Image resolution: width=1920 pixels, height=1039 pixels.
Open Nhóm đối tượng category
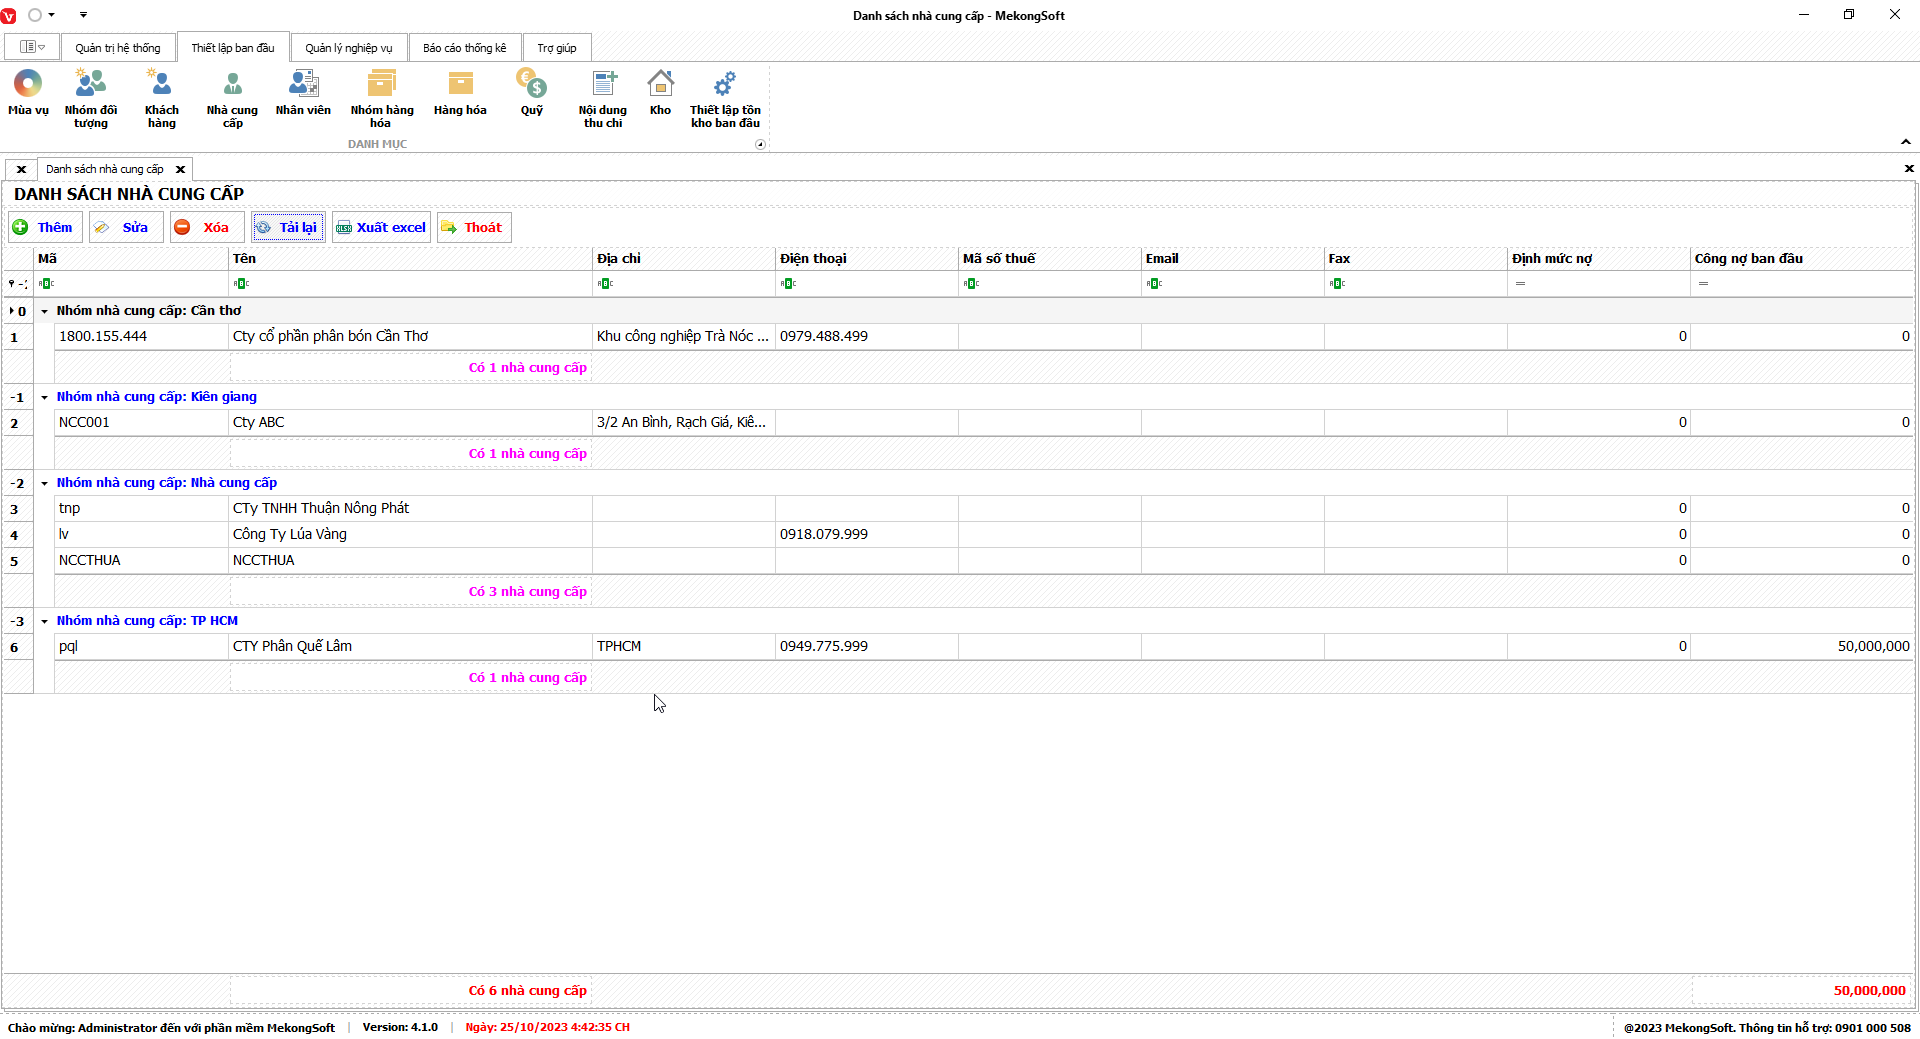90,98
